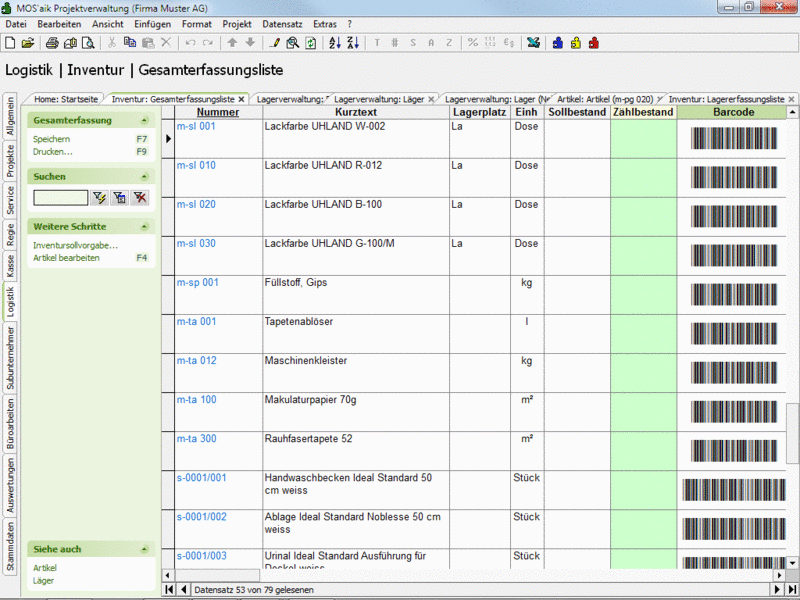Screen dimensions: 800x600
Task: Collapse the Weitere Schritte panel
Action: click(144, 227)
